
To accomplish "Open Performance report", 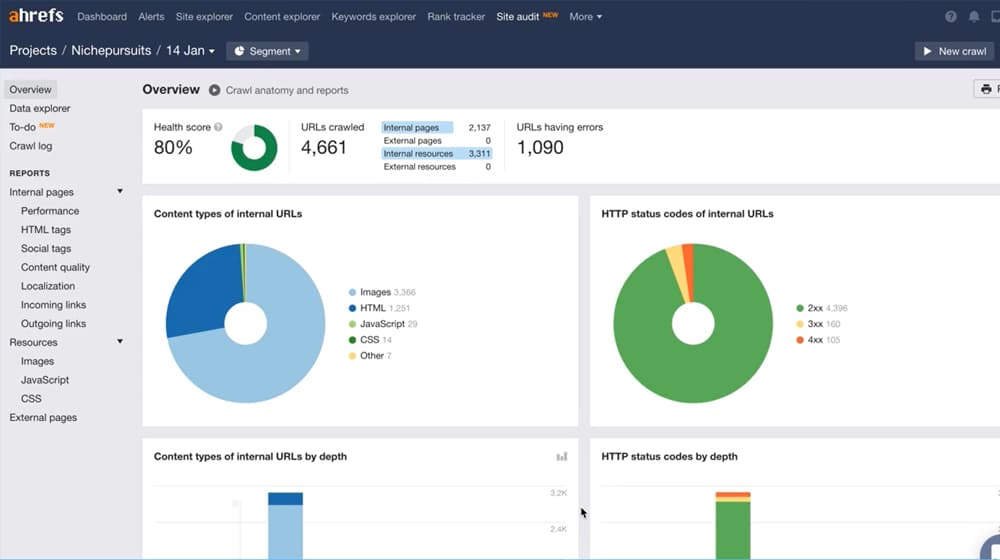I will pyautogui.click(x=50, y=210).
